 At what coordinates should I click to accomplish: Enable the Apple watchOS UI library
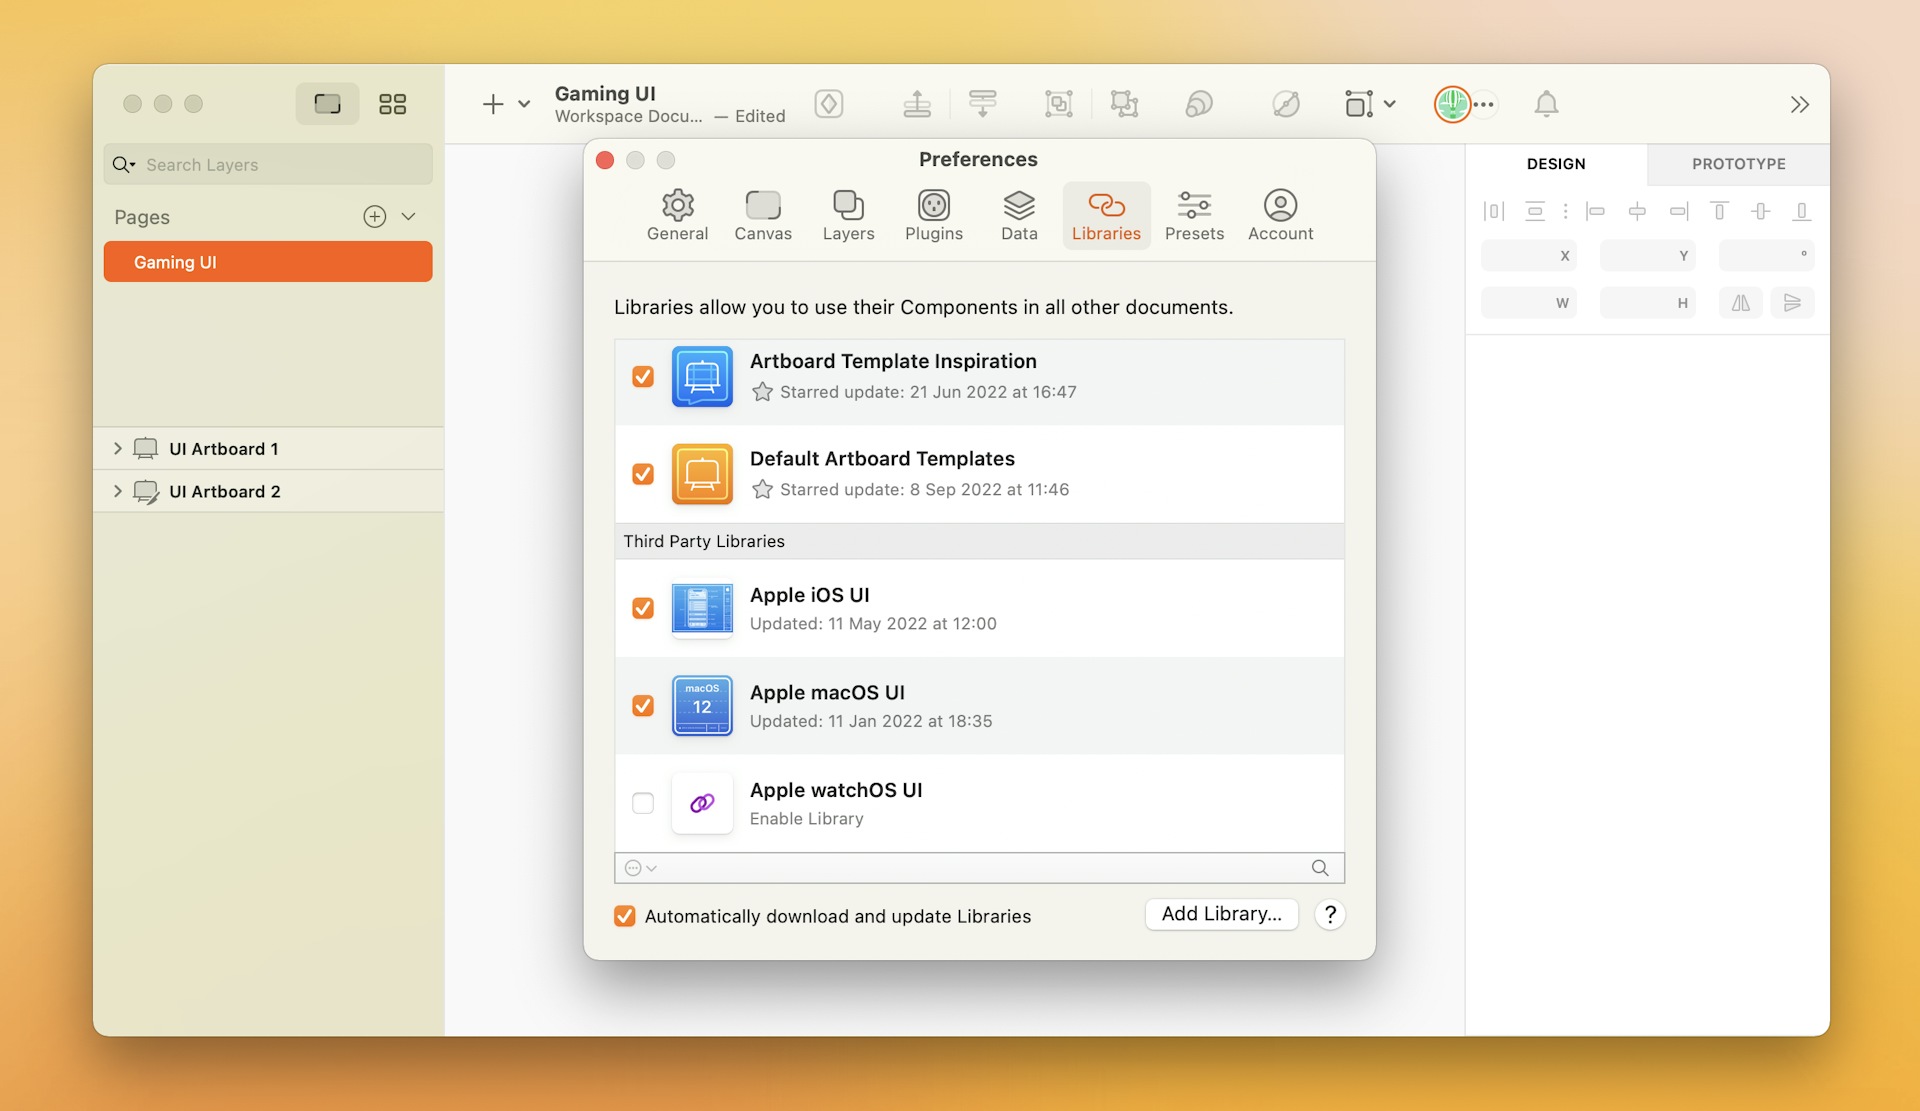(643, 803)
